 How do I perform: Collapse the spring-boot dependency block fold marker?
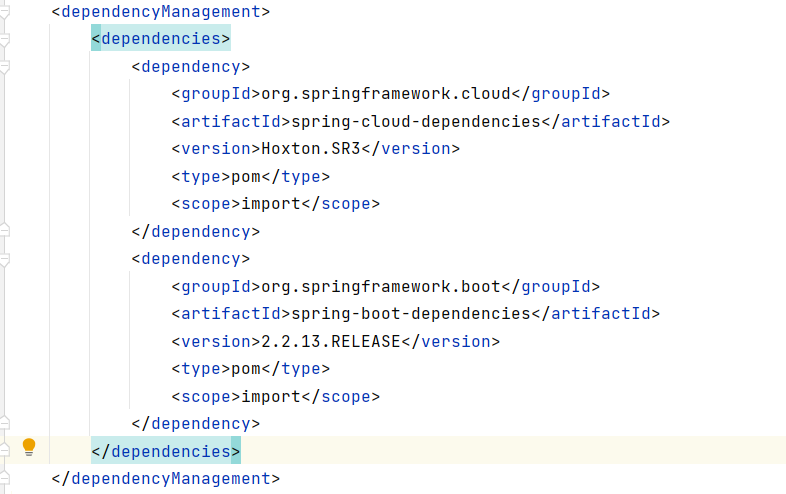(x=4, y=259)
